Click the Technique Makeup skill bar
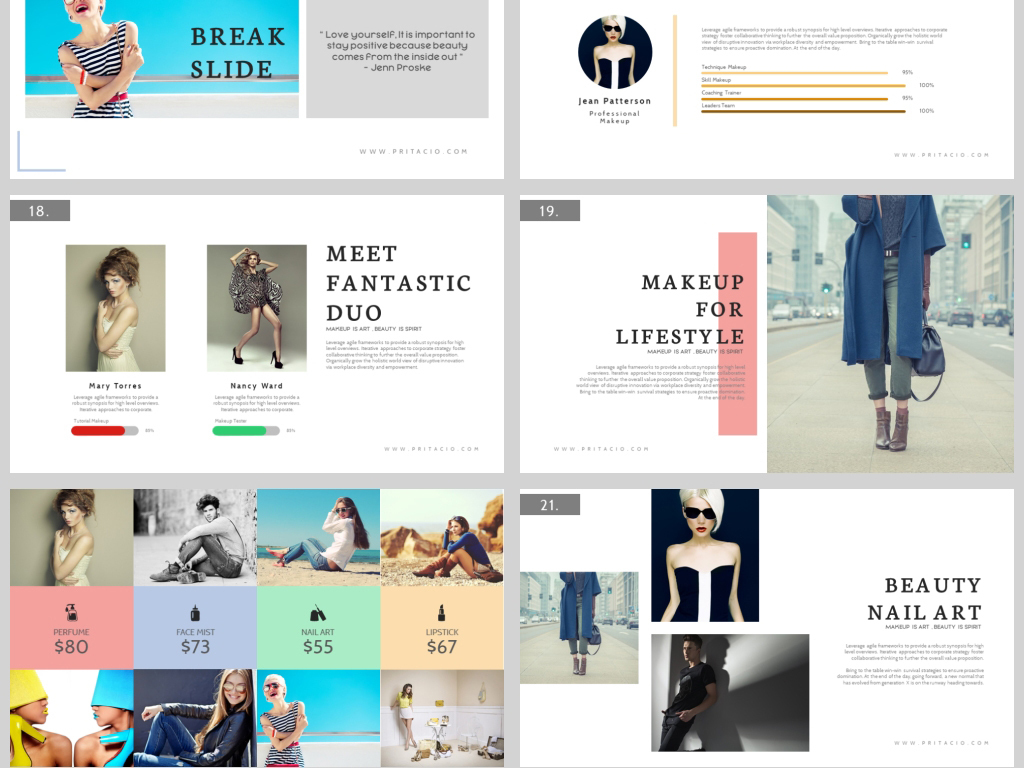The height and width of the screenshot is (768, 1024). coord(794,72)
